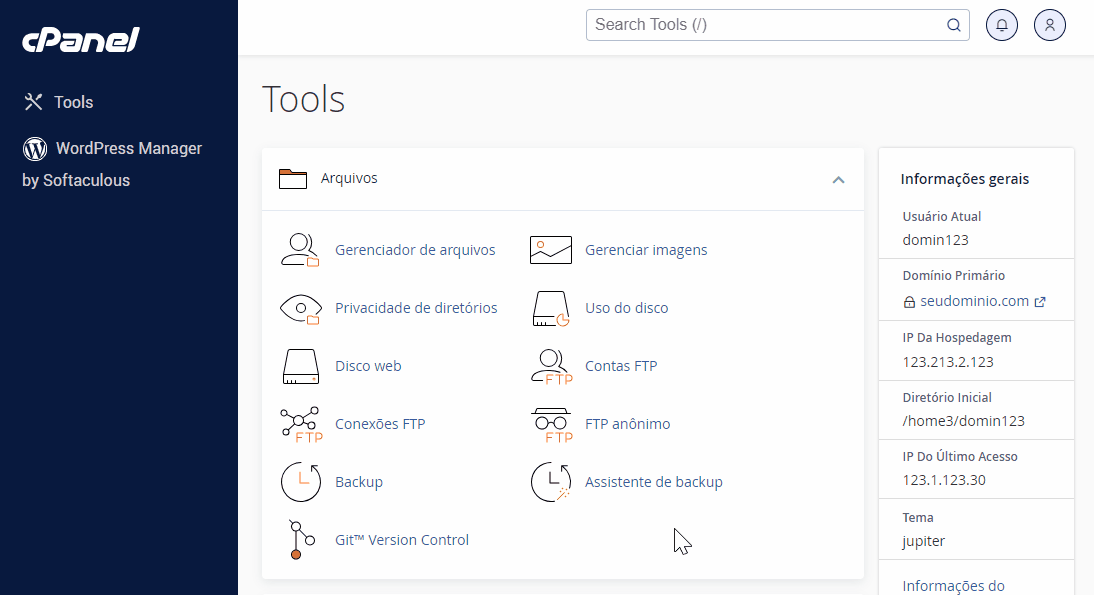Image resolution: width=1094 pixels, height=595 pixels.
Task: Open Privacidade de diretórios
Action: [x=416, y=308]
